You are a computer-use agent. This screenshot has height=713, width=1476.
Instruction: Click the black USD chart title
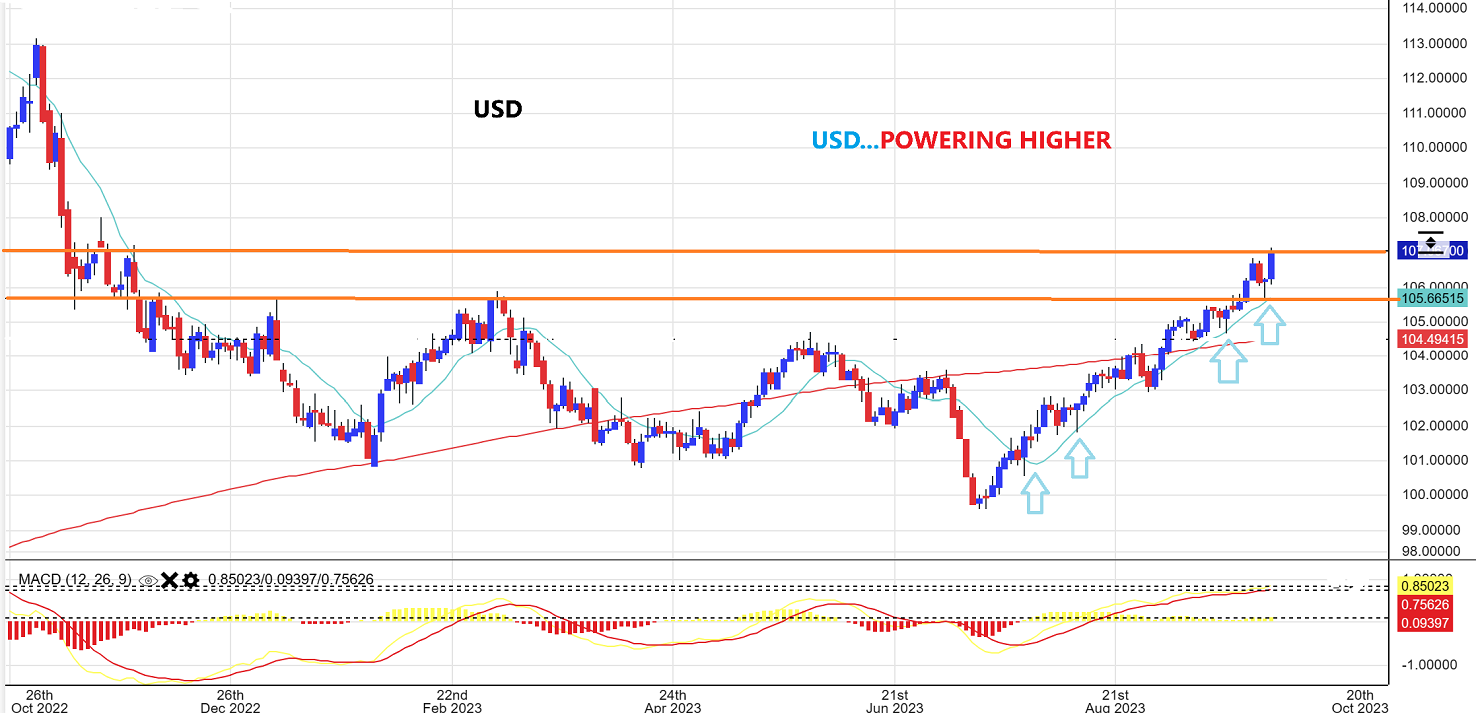pyautogui.click(x=498, y=109)
